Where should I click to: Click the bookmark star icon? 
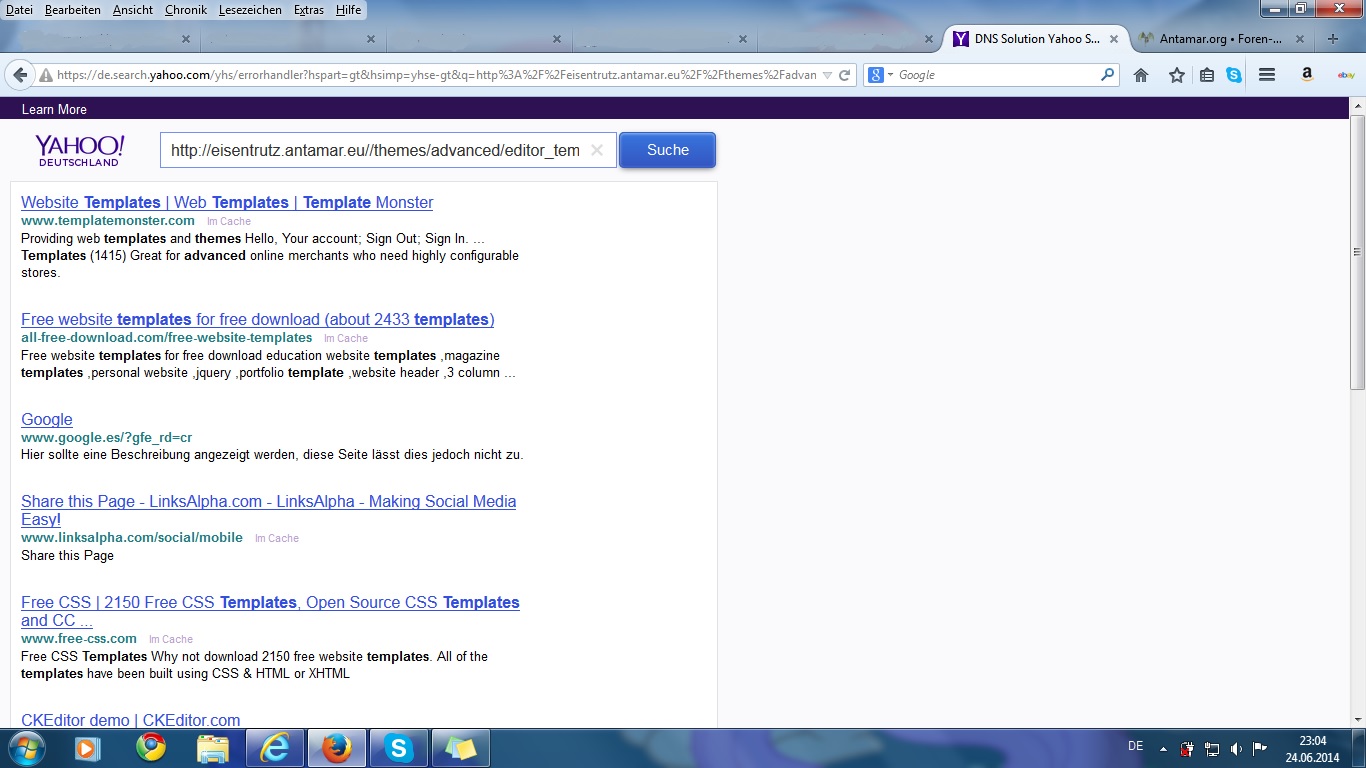click(1177, 75)
